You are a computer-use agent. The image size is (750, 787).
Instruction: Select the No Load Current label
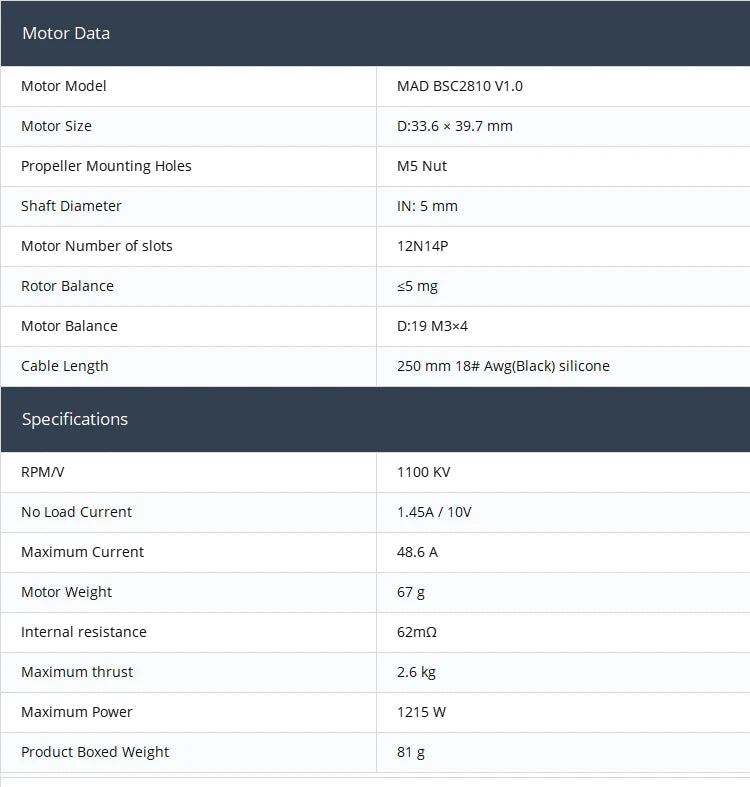tap(76, 512)
